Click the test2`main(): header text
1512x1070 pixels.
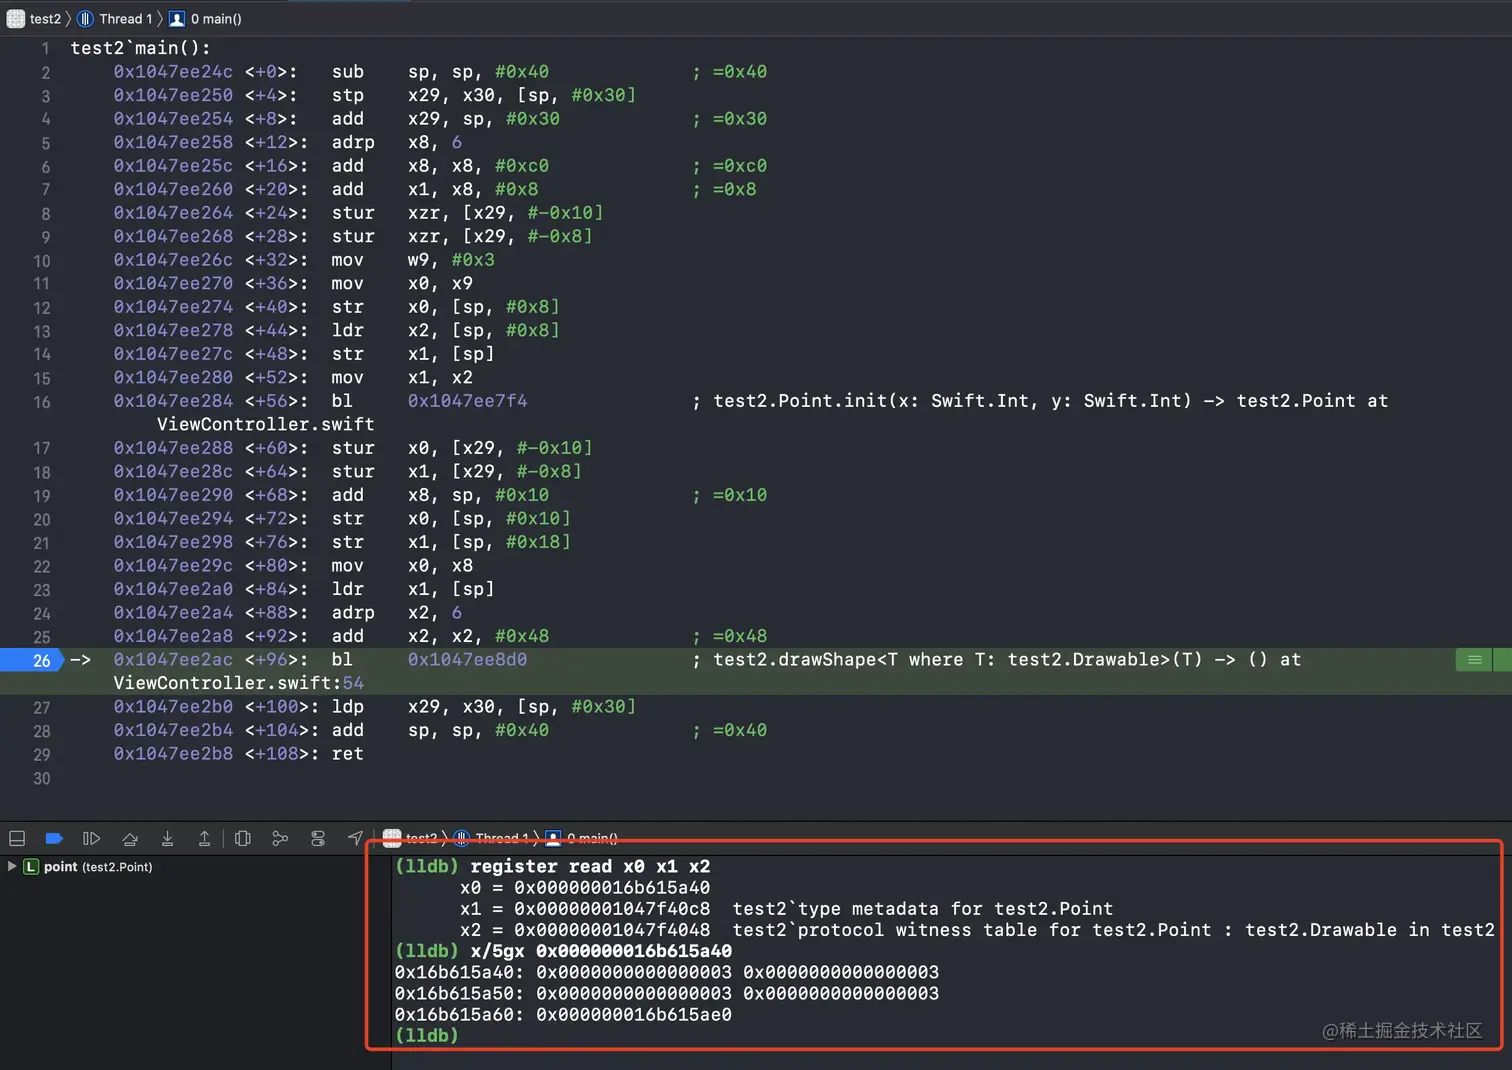coord(140,47)
